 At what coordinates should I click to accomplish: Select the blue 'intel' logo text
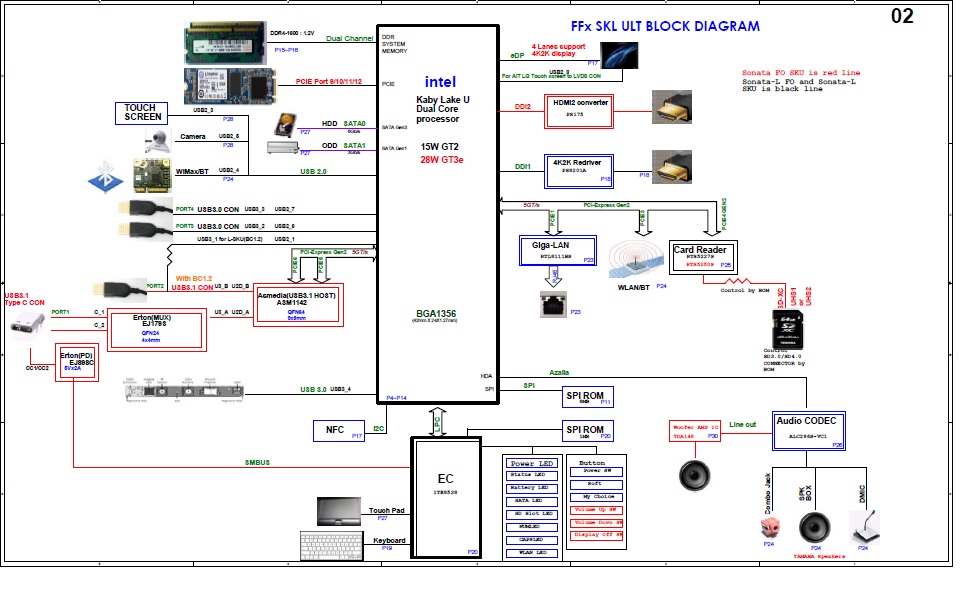point(440,82)
